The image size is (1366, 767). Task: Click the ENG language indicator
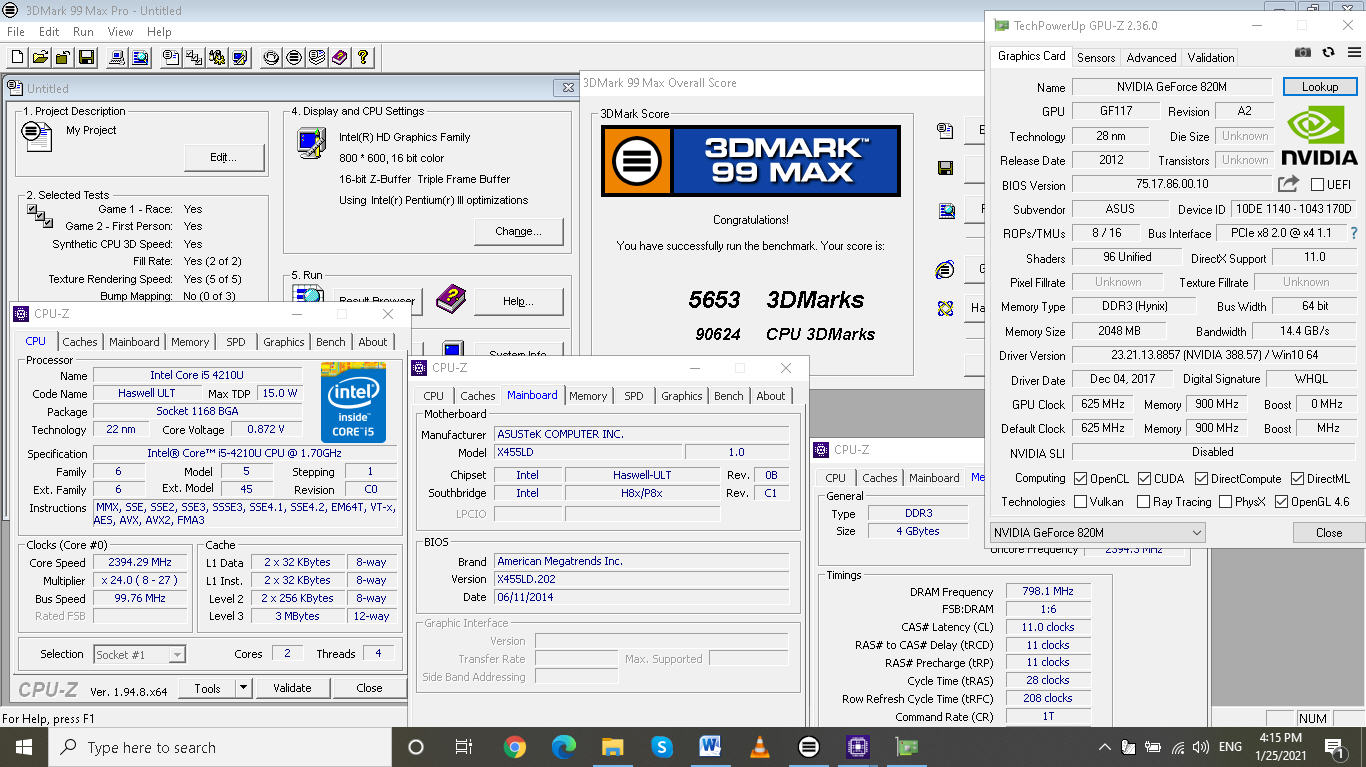tap(1230, 747)
